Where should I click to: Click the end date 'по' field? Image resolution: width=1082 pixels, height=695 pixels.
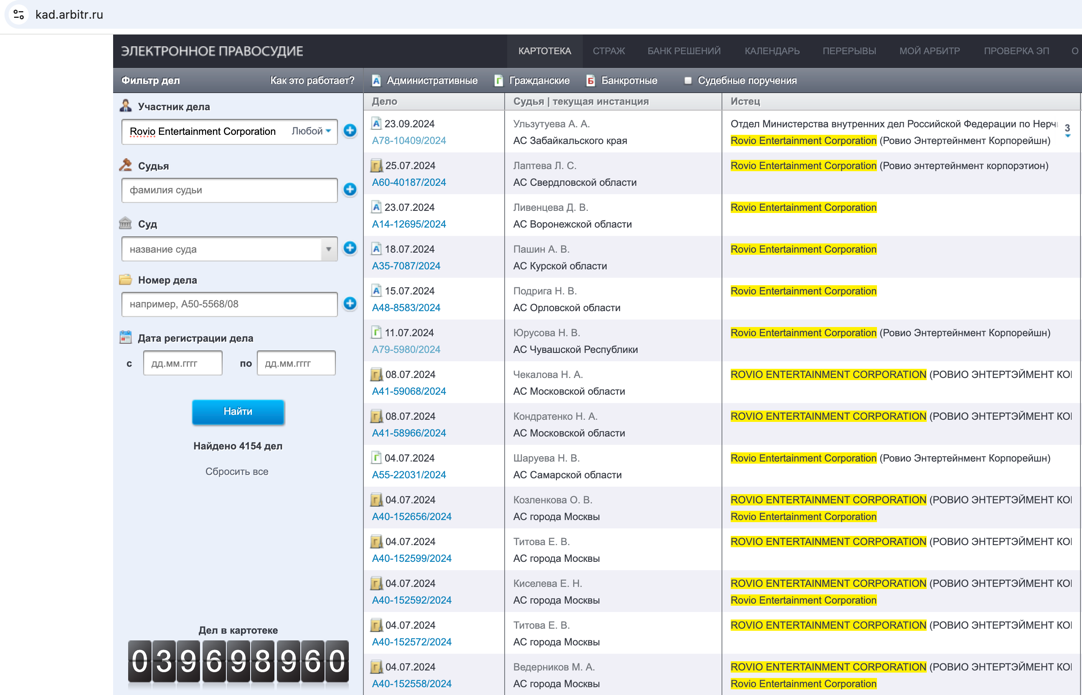point(296,363)
